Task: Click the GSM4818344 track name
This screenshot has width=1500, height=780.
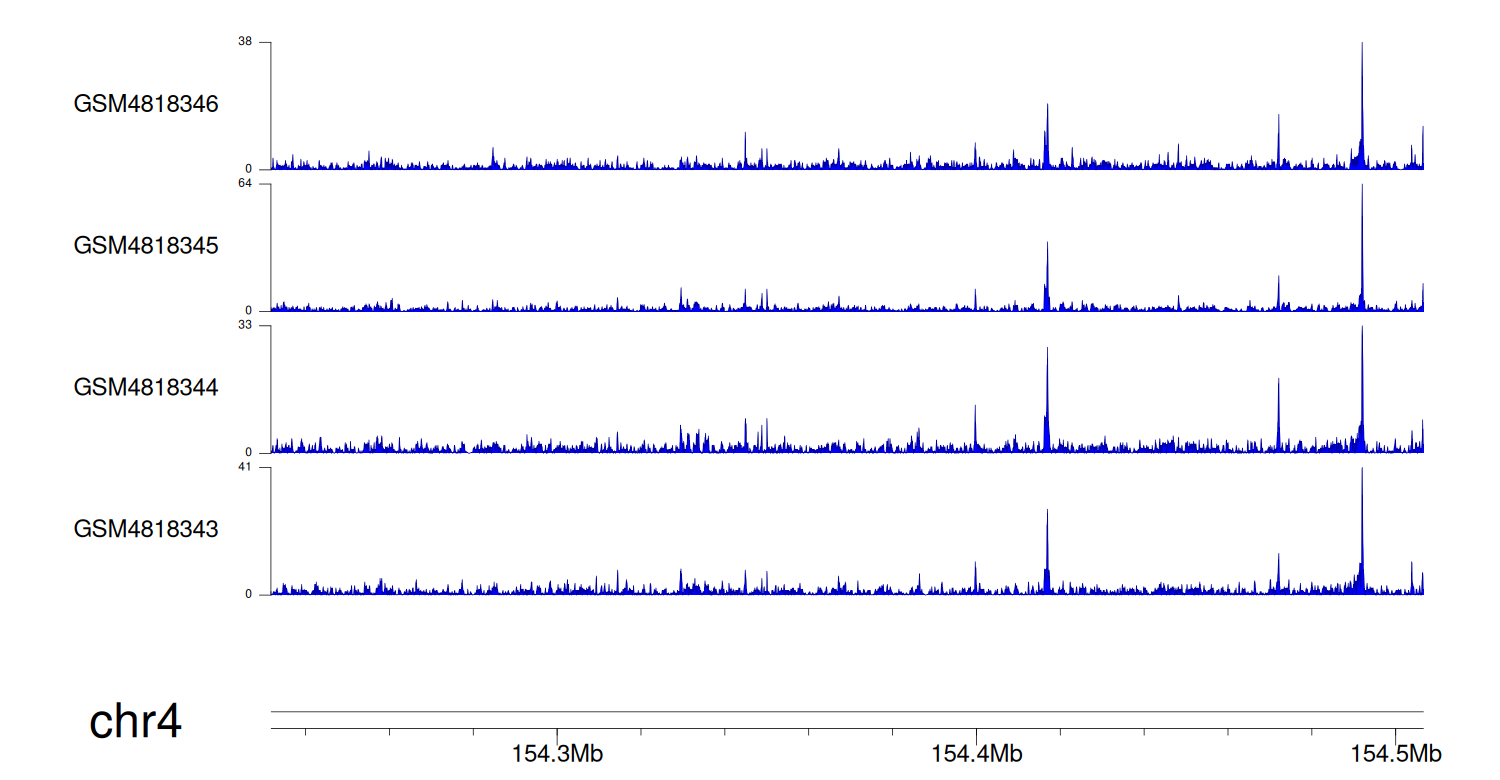Action: click(x=146, y=387)
